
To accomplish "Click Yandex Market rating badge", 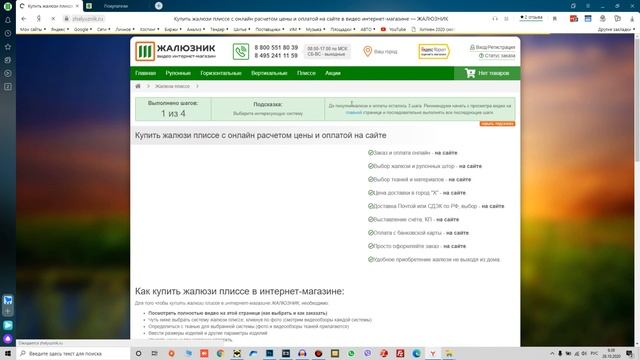I will point(433,51).
